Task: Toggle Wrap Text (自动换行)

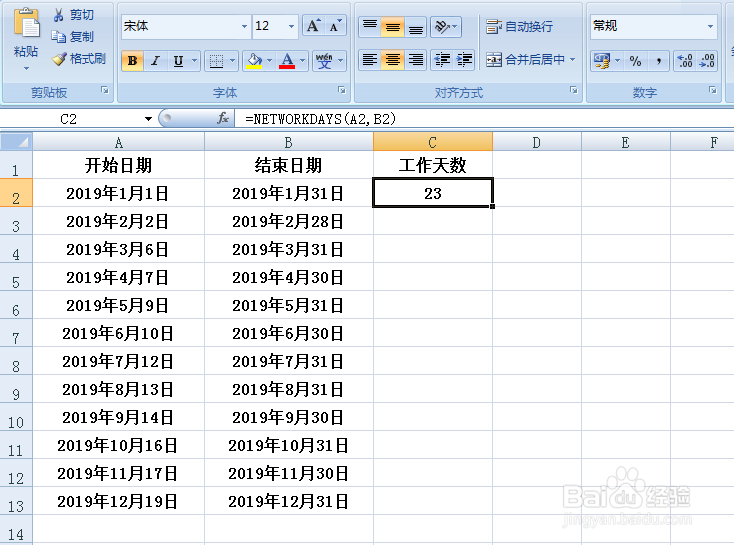Action: pos(519,27)
